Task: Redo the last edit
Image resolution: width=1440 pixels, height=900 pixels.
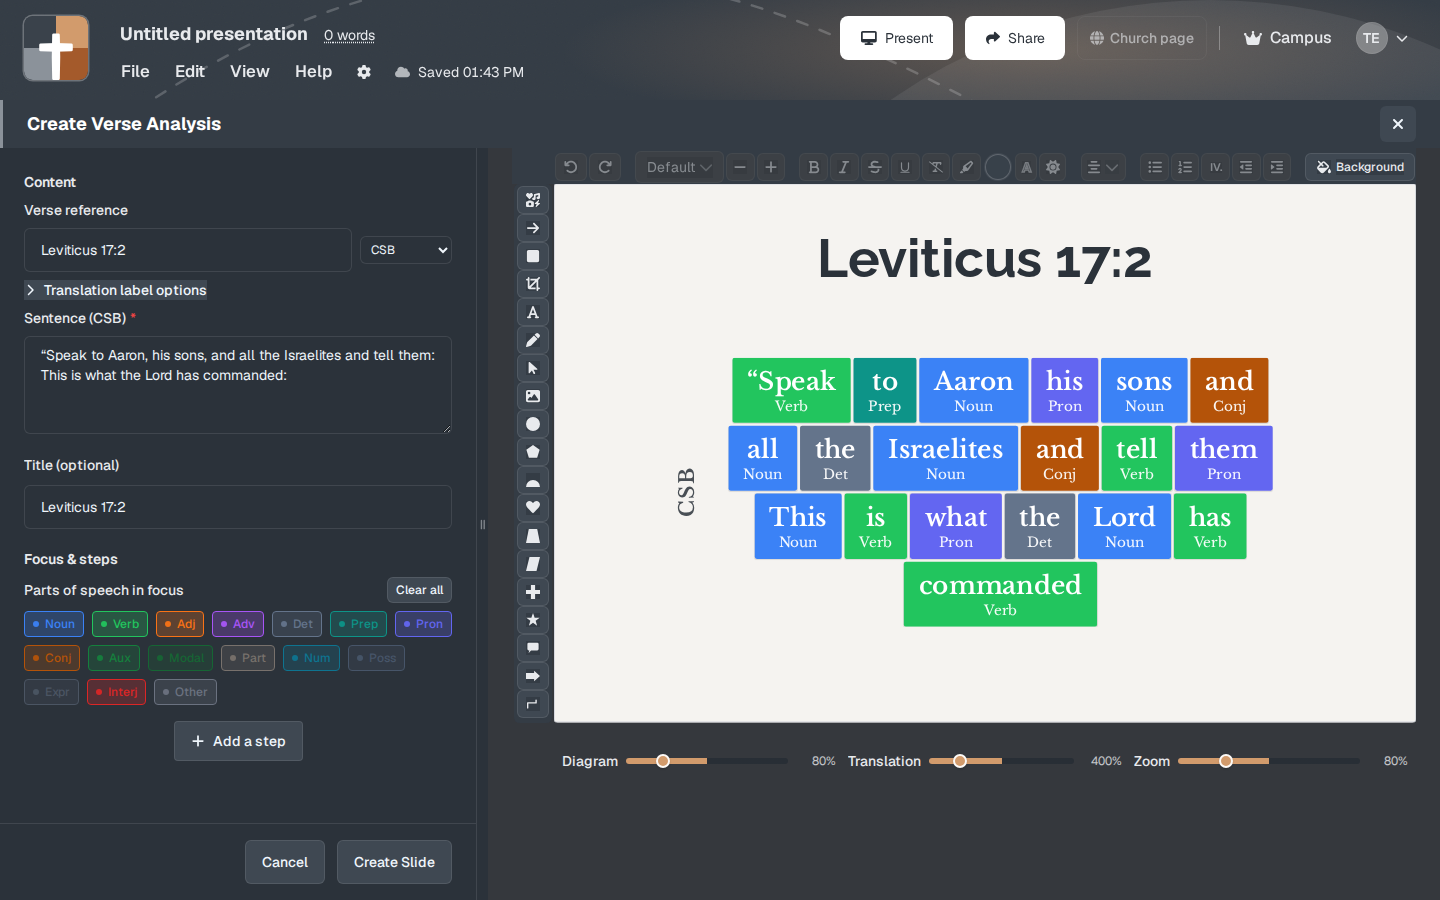Action: click(605, 167)
